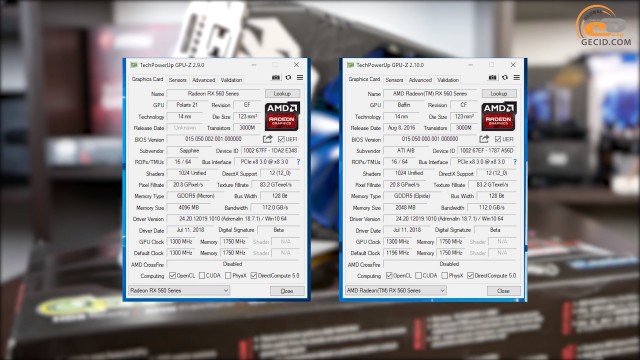The image size is (640, 360).
Task: Click Memory Size value 2048 MB
Action: [405, 208]
